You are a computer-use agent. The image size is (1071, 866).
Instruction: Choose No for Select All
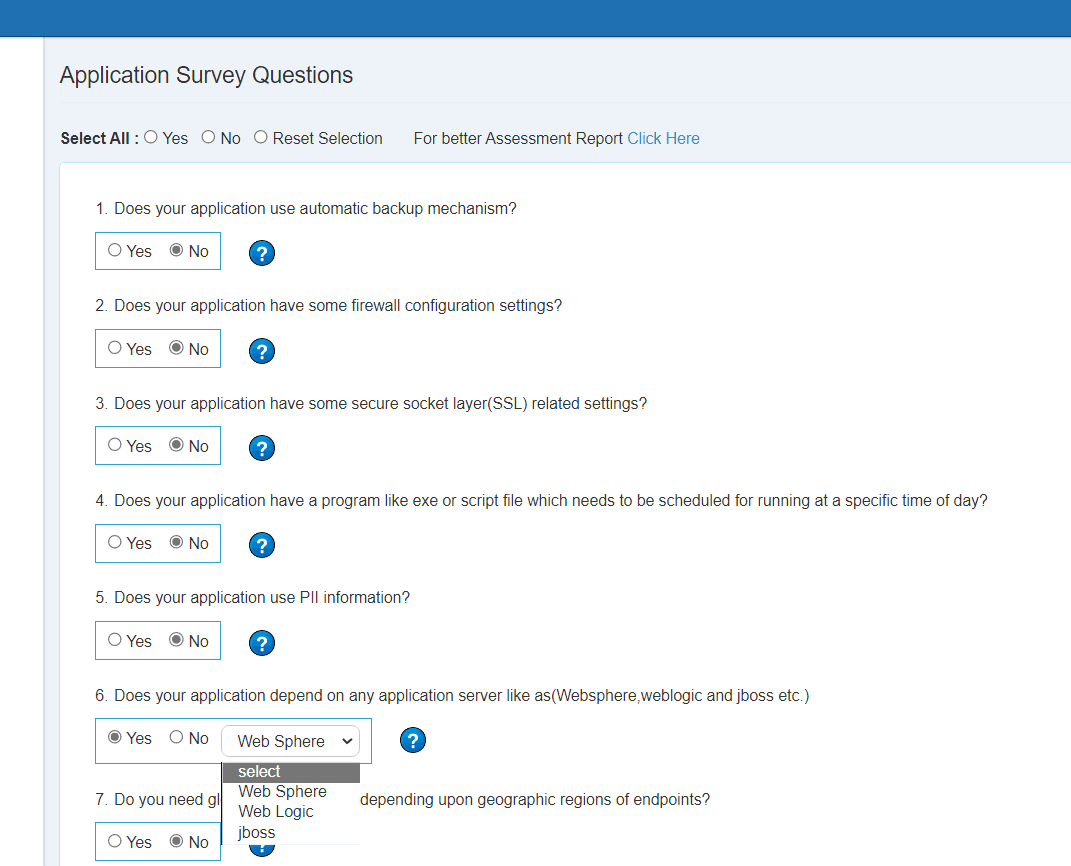coord(208,137)
